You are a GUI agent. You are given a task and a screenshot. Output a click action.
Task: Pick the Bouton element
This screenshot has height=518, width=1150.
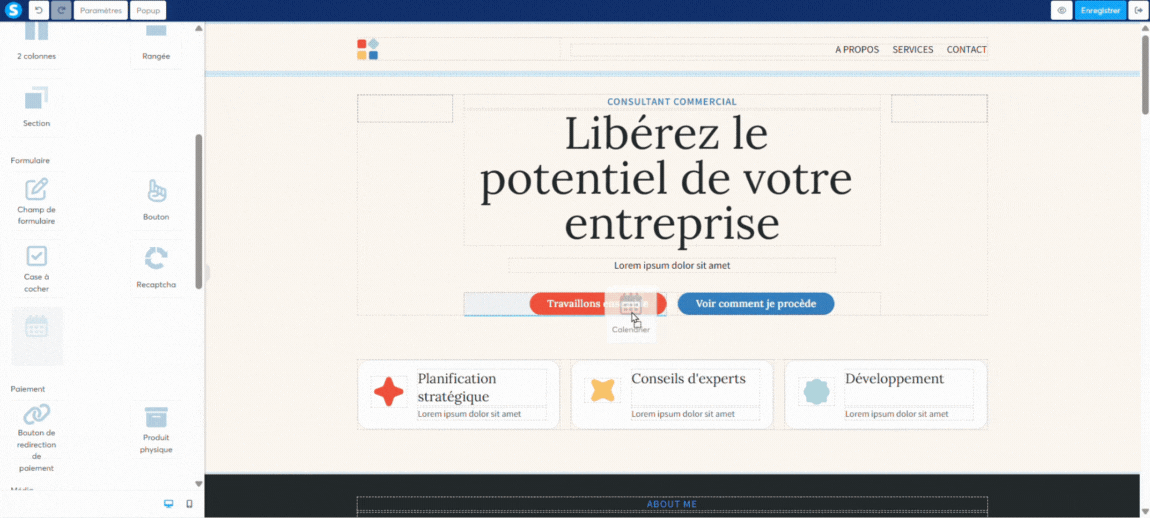tap(156, 200)
